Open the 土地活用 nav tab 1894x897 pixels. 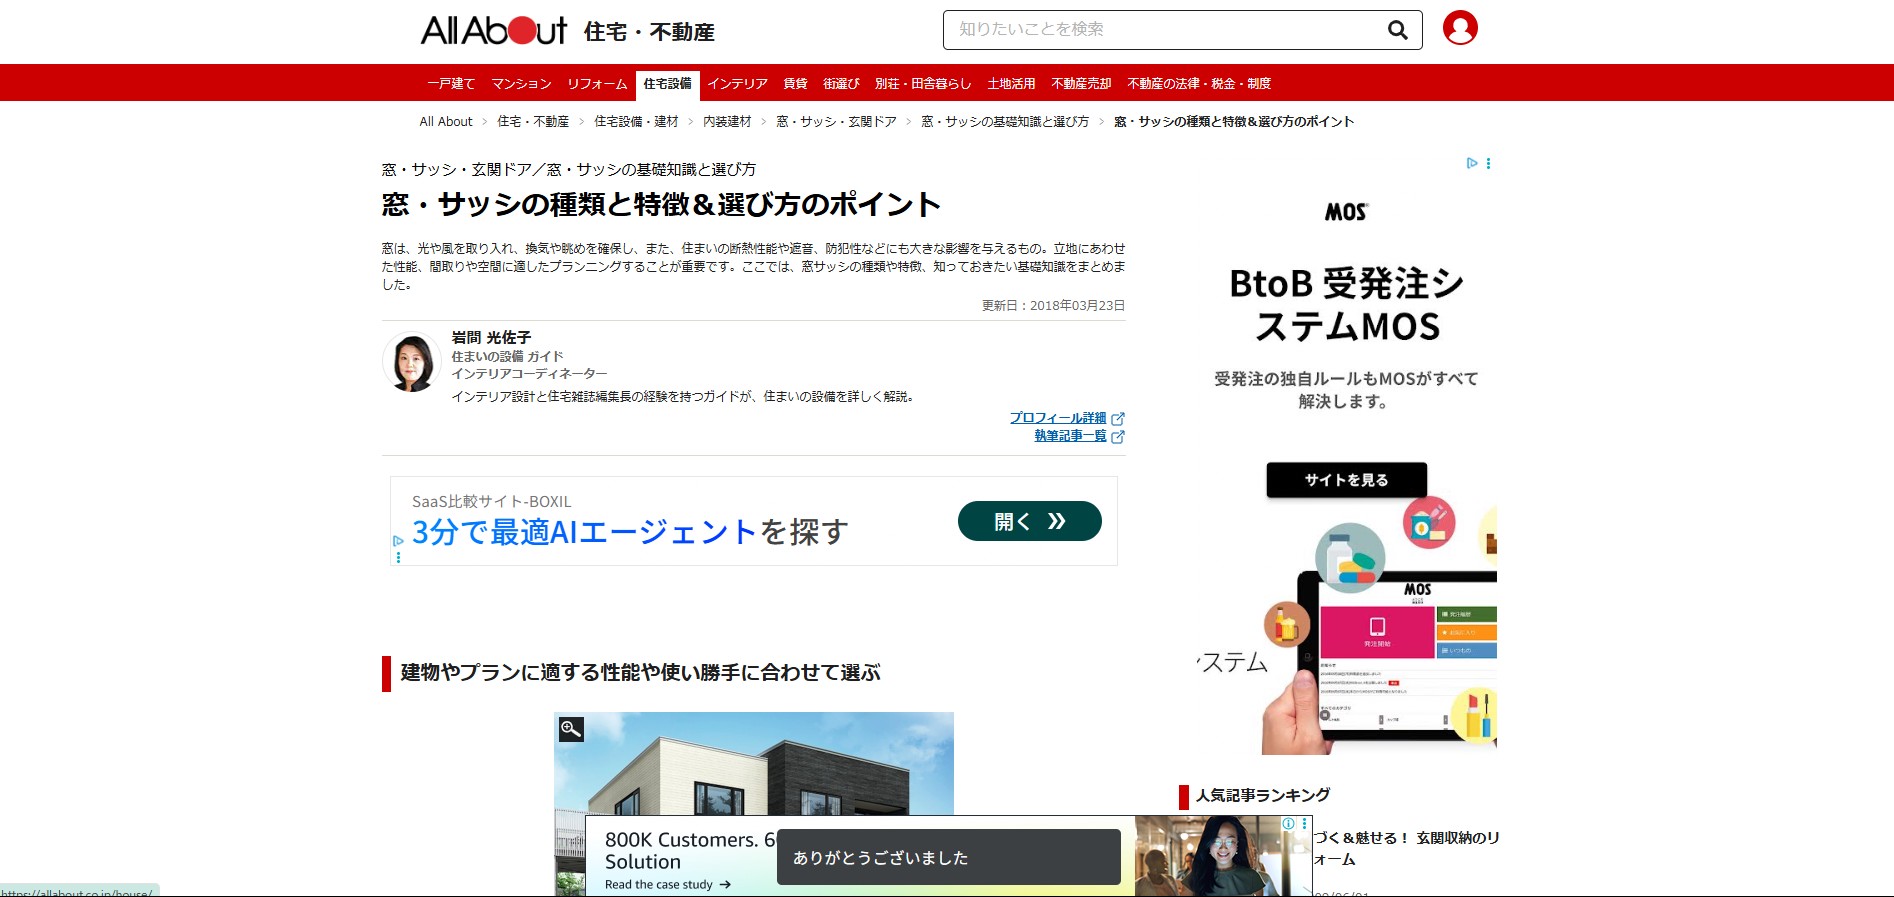click(x=1011, y=84)
